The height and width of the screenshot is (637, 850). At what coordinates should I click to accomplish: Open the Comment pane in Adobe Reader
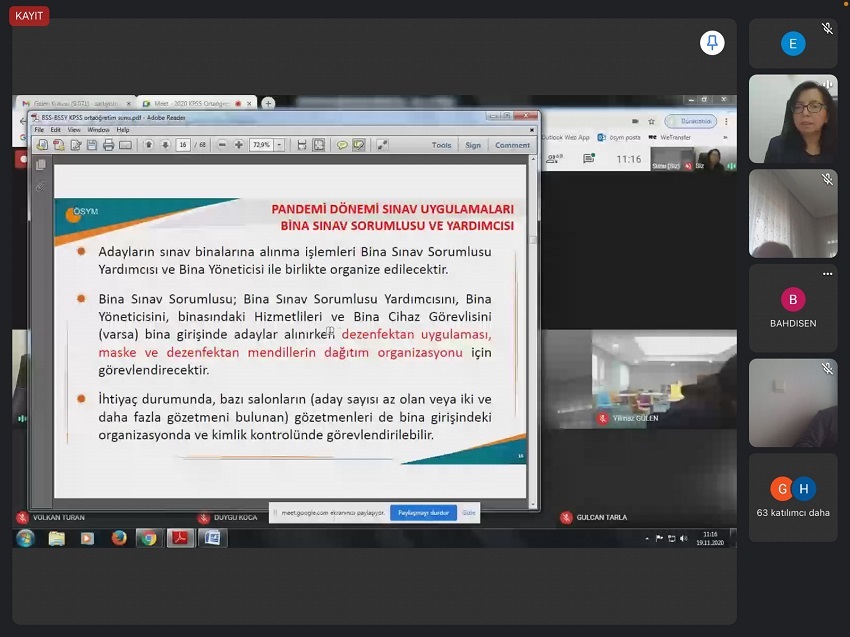[x=512, y=145]
